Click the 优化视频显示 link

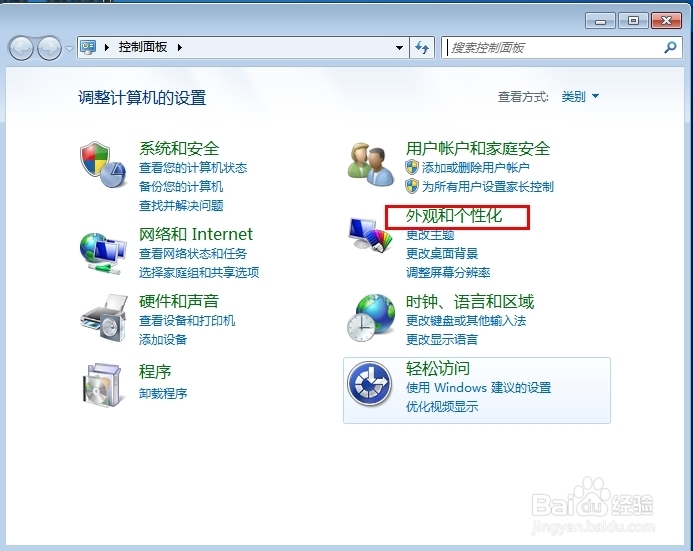tap(442, 407)
